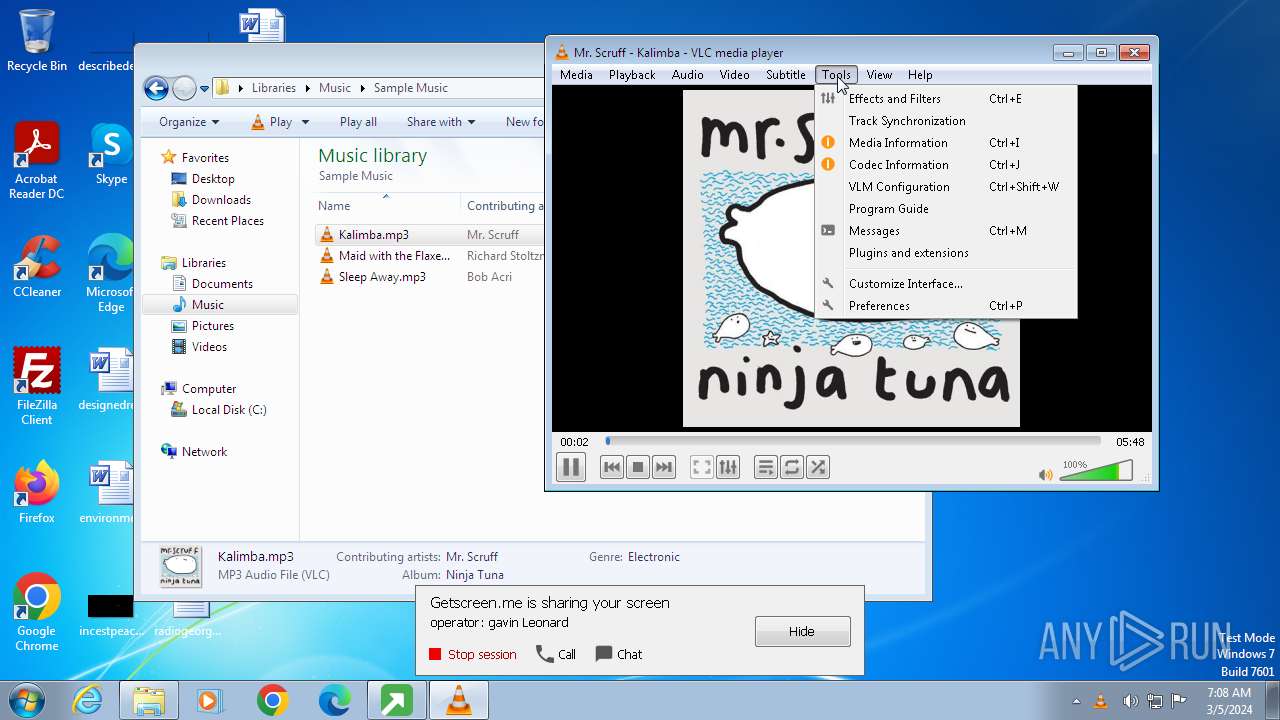
Task: Open Recycle Bin on desktop
Action: (37, 41)
